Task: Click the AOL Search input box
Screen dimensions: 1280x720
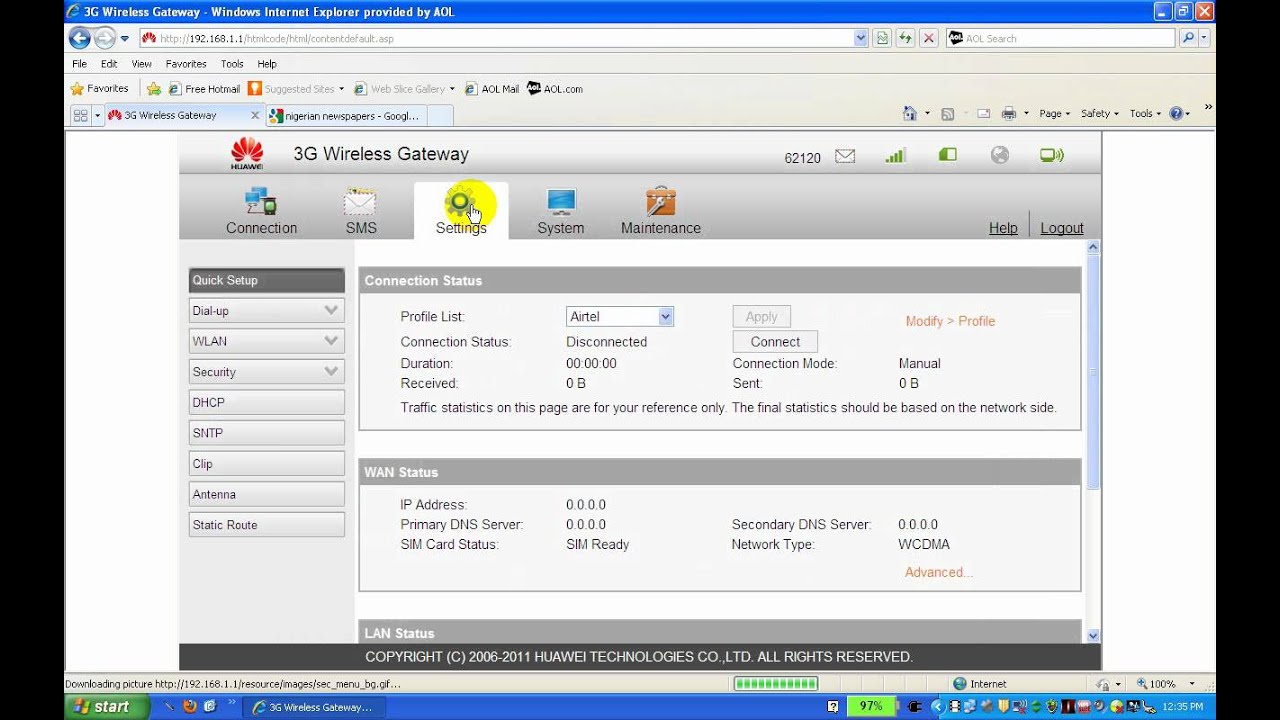Action: [x=1060, y=38]
